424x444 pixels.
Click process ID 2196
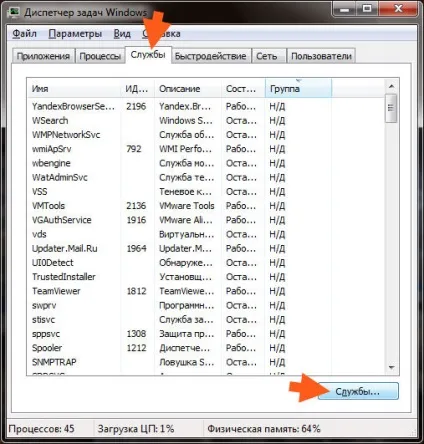pos(136,106)
